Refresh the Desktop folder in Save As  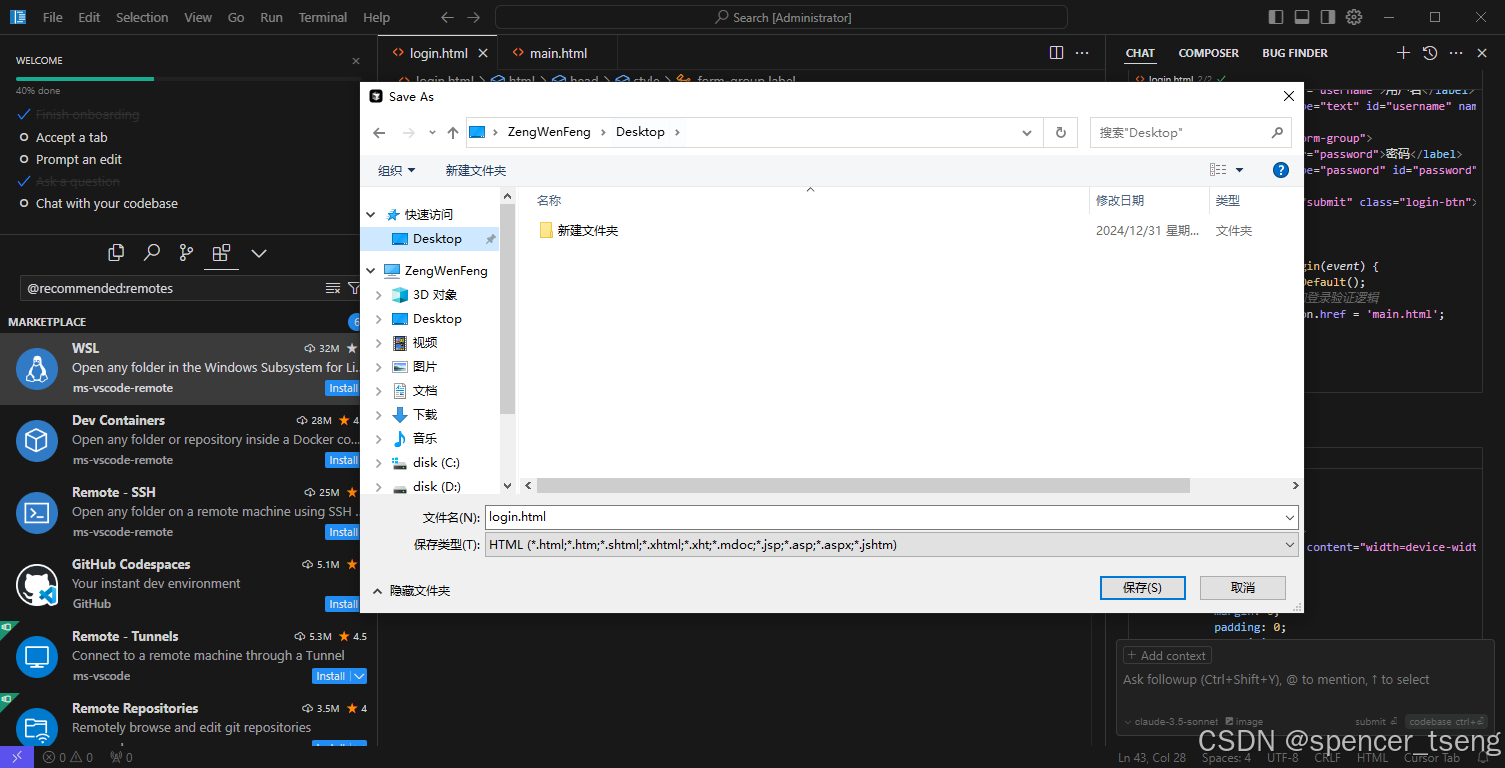(x=1061, y=132)
